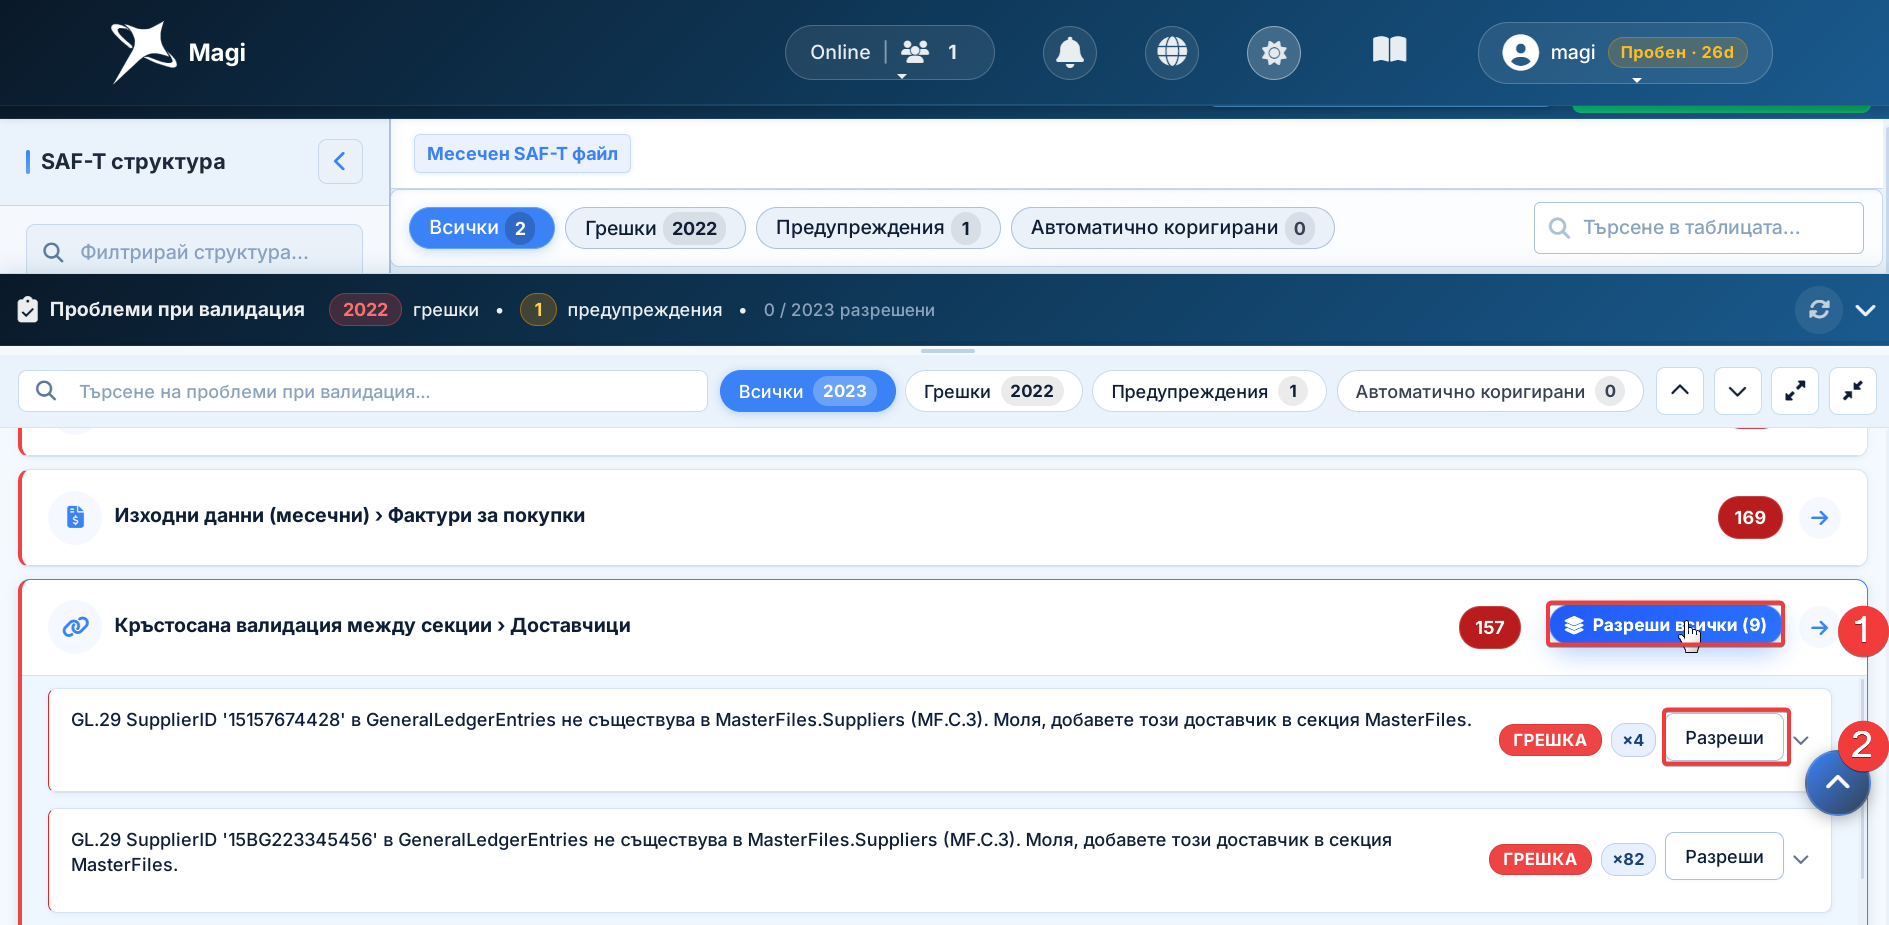Click ×82 occurrence count badge

tap(1628, 859)
